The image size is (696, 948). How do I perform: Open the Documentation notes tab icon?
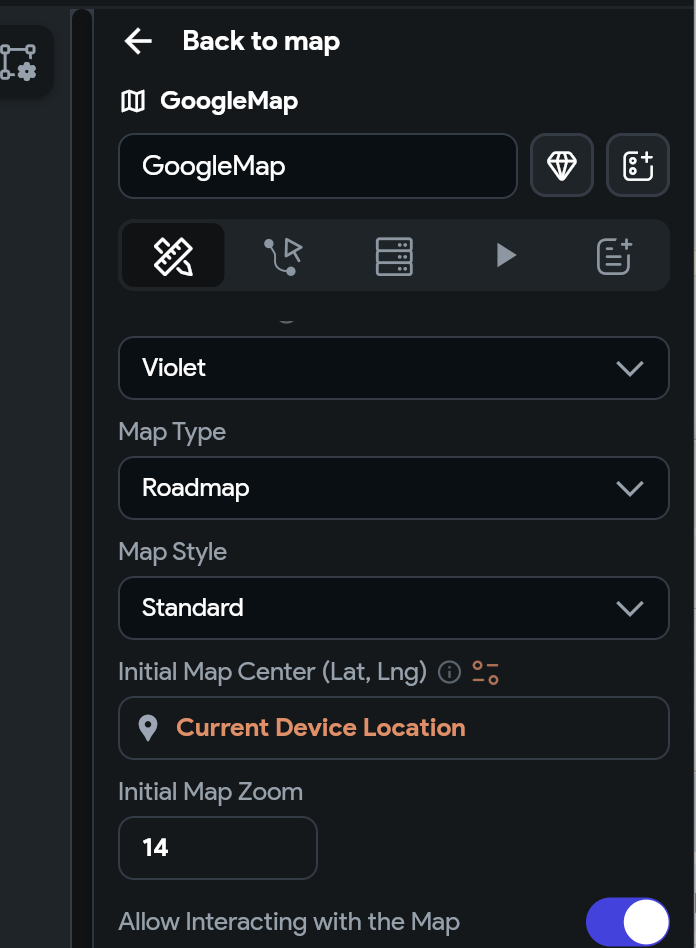point(614,256)
